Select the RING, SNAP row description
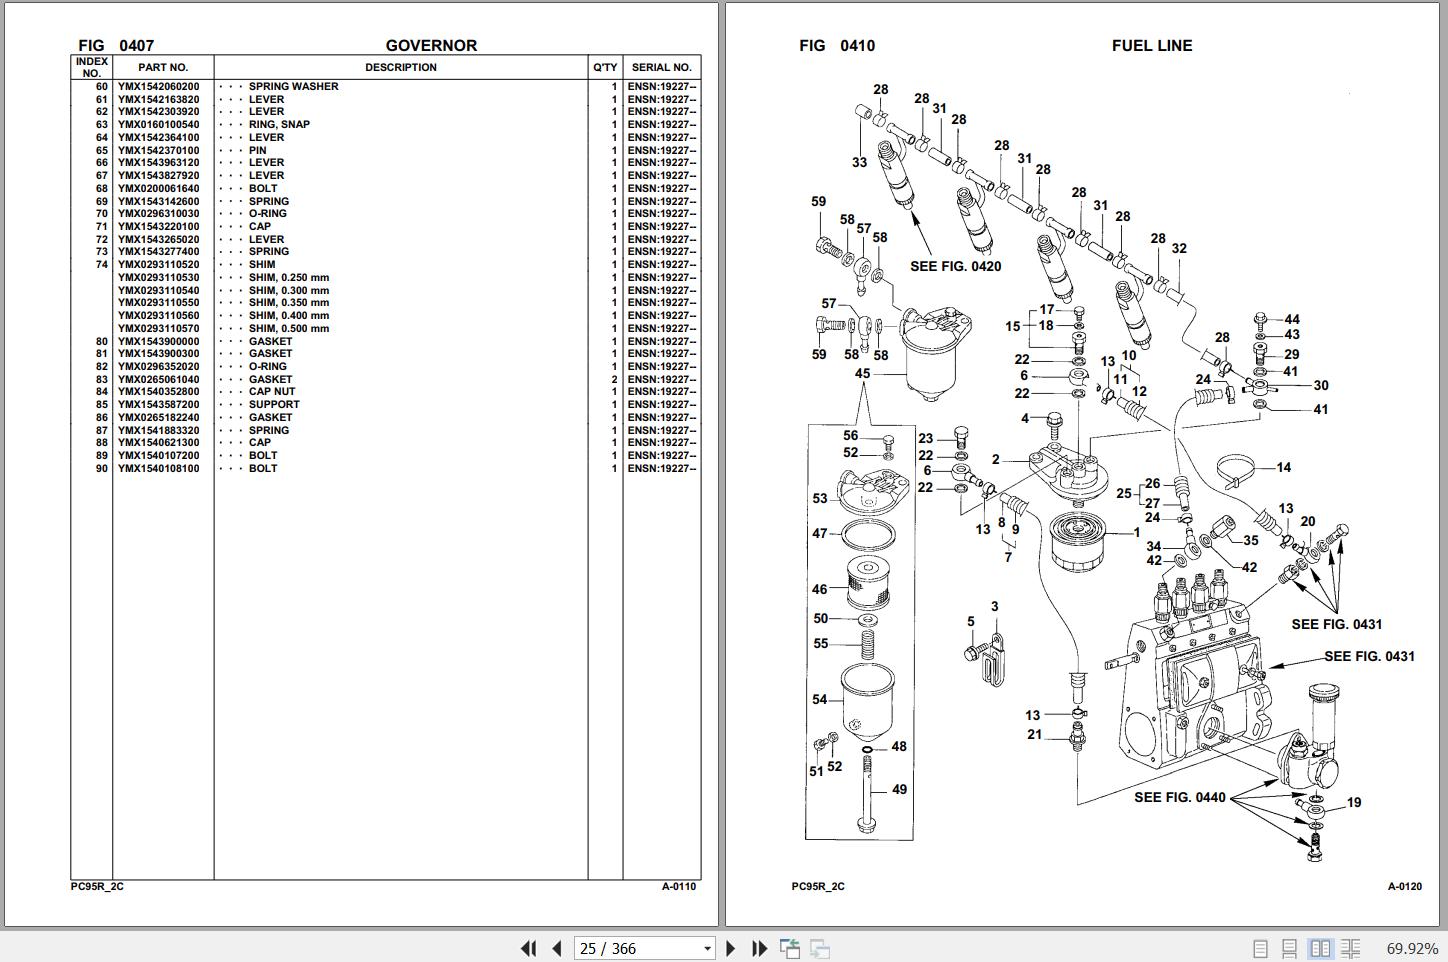Image resolution: width=1448 pixels, height=962 pixels. click(x=279, y=125)
